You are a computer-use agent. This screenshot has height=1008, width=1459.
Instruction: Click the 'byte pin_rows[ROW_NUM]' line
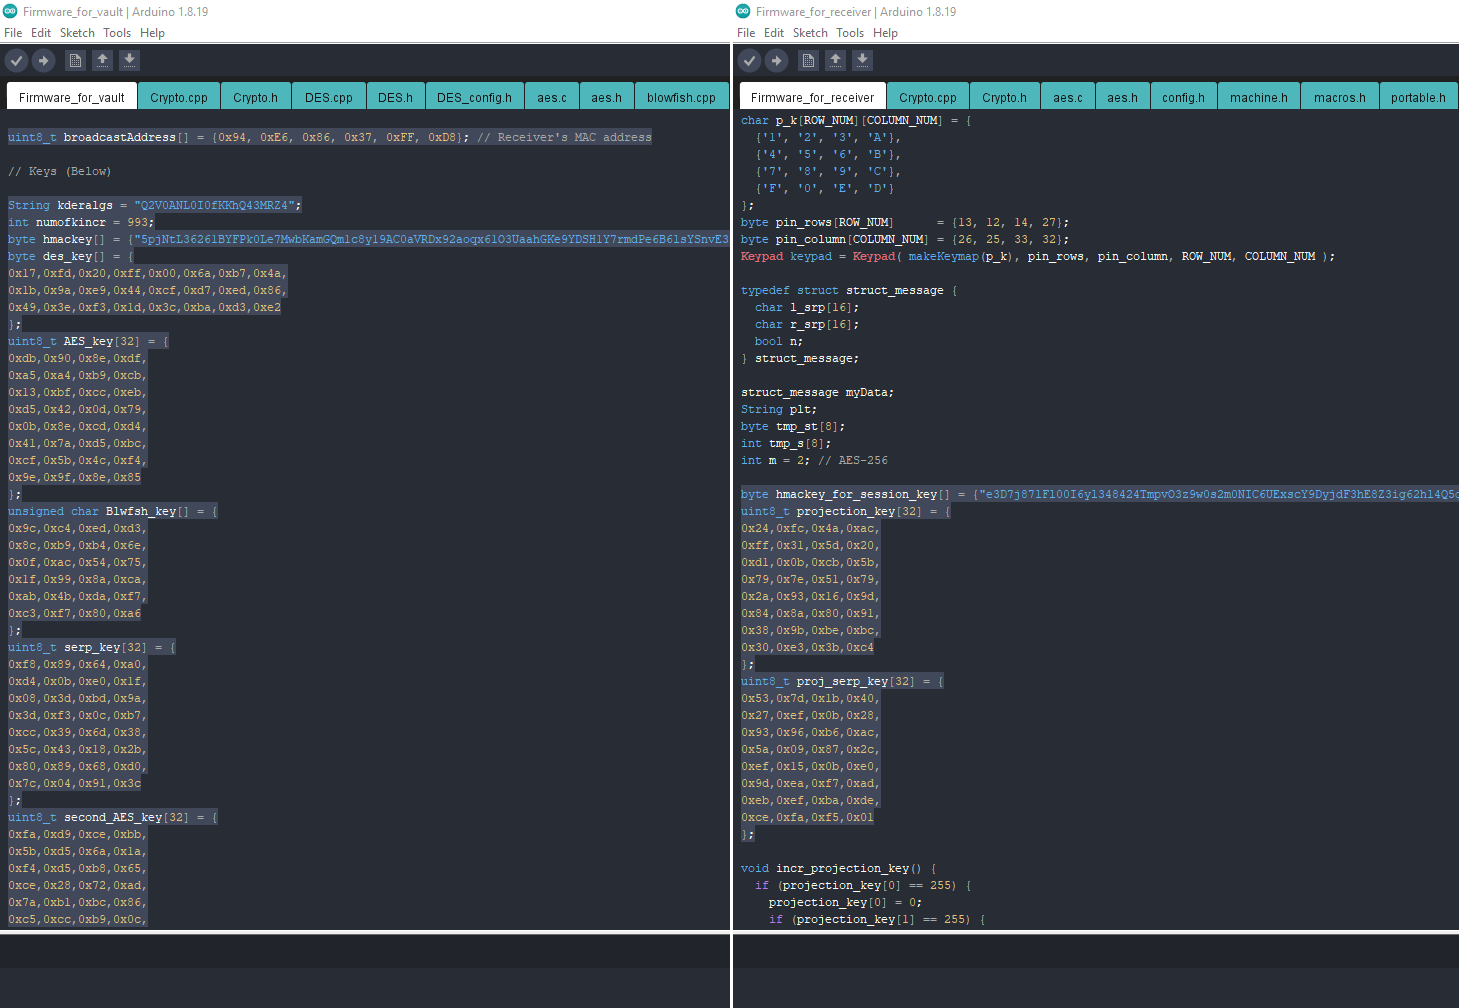coord(905,222)
